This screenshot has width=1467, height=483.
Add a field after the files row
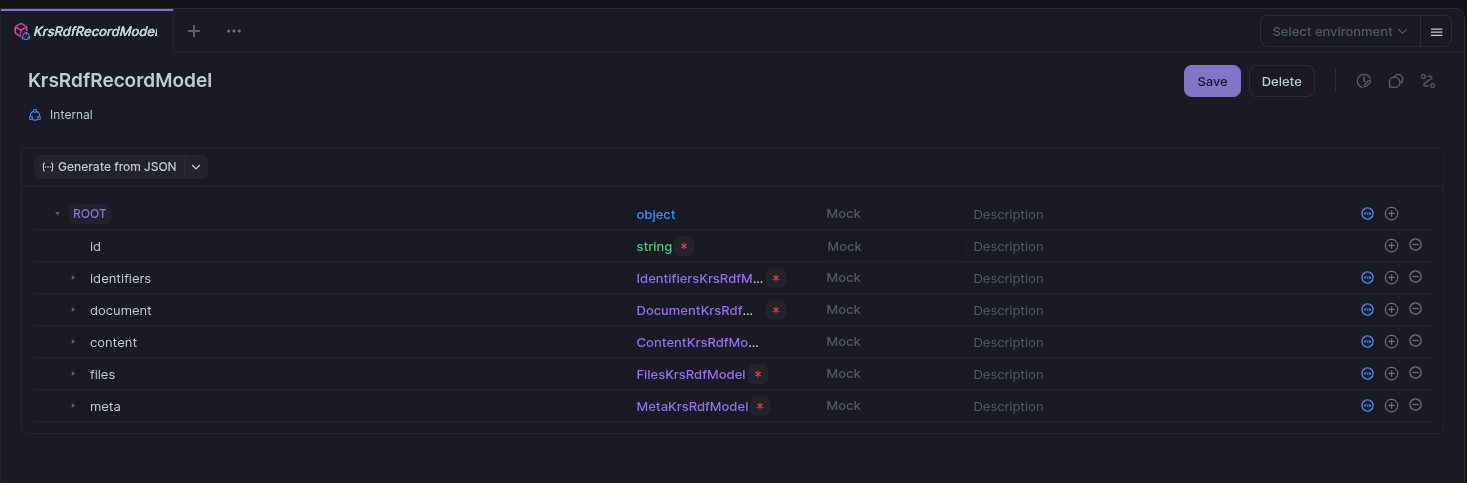[x=1391, y=374]
